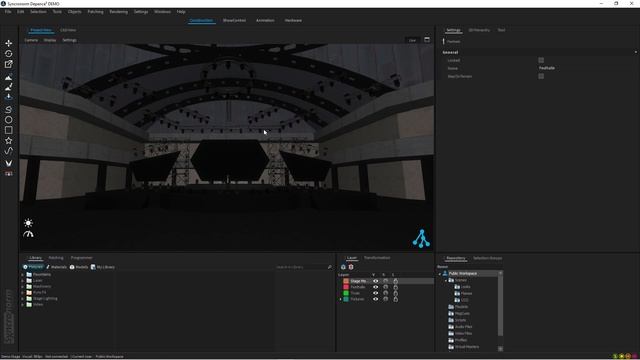This screenshot has width=640, height=360.
Task: Select the Square shape tool
Action: click(9, 130)
